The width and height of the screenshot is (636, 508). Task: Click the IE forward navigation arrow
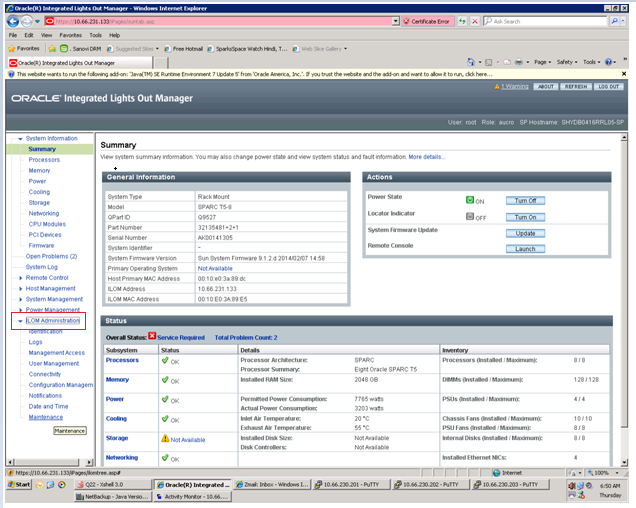click(x=26, y=22)
